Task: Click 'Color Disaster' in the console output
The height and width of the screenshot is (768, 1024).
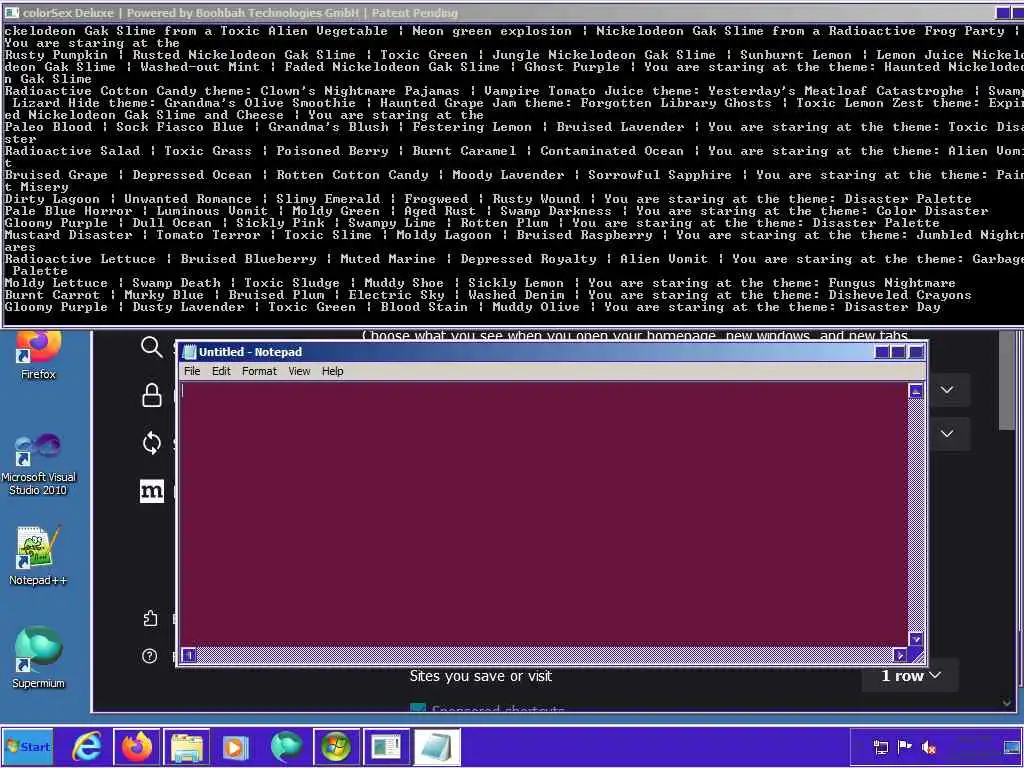Action: [932, 211]
